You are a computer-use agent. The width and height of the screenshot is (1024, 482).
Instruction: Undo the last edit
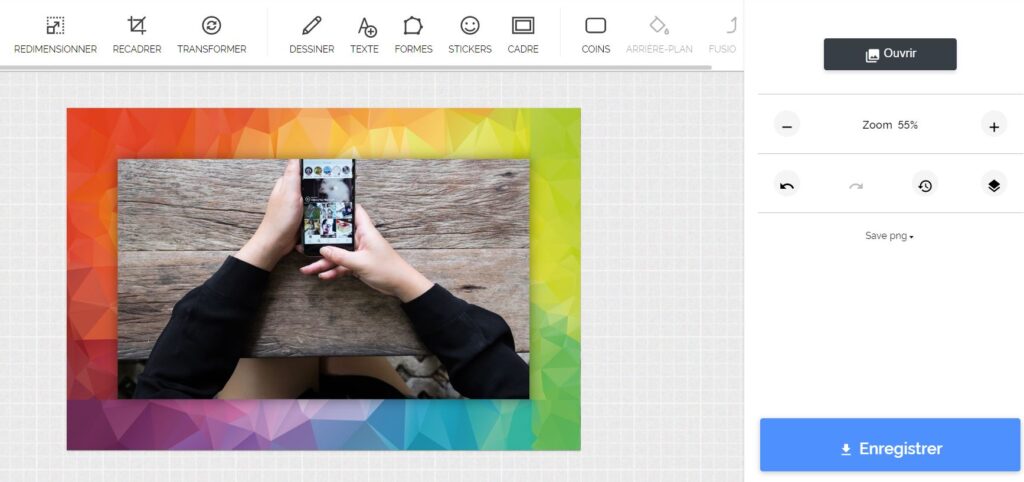click(787, 185)
